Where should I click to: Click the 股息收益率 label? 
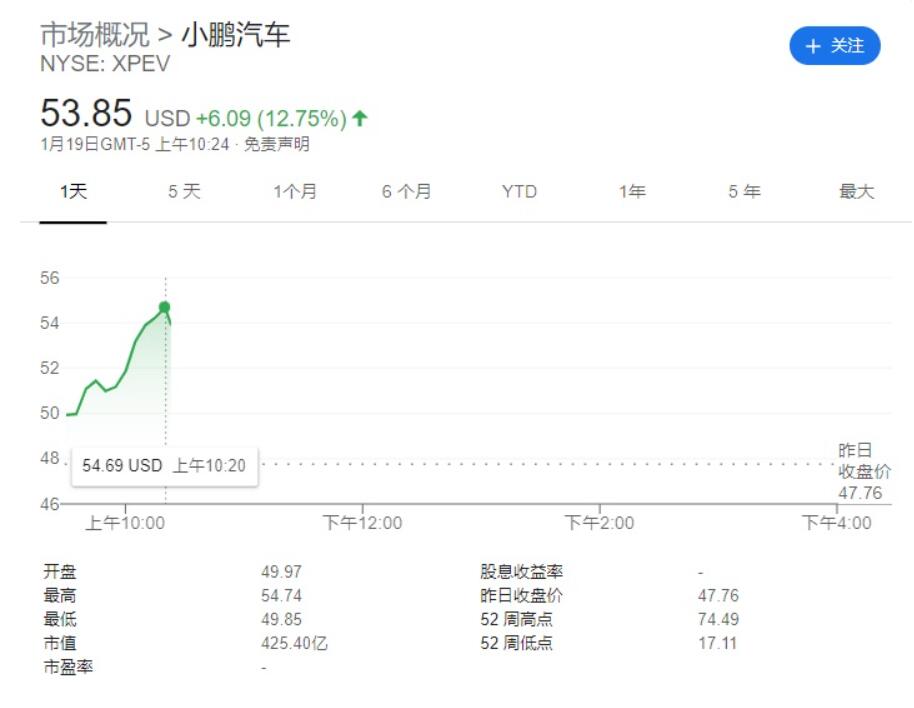coord(522,572)
